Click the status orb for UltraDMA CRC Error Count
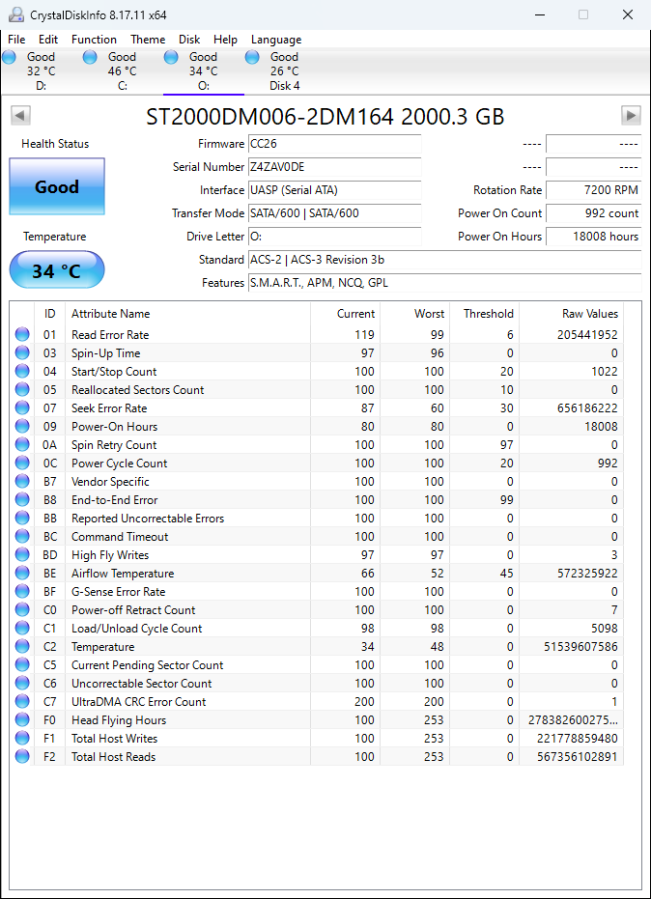The width and height of the screenshot is (651, 899). (22, 701)
